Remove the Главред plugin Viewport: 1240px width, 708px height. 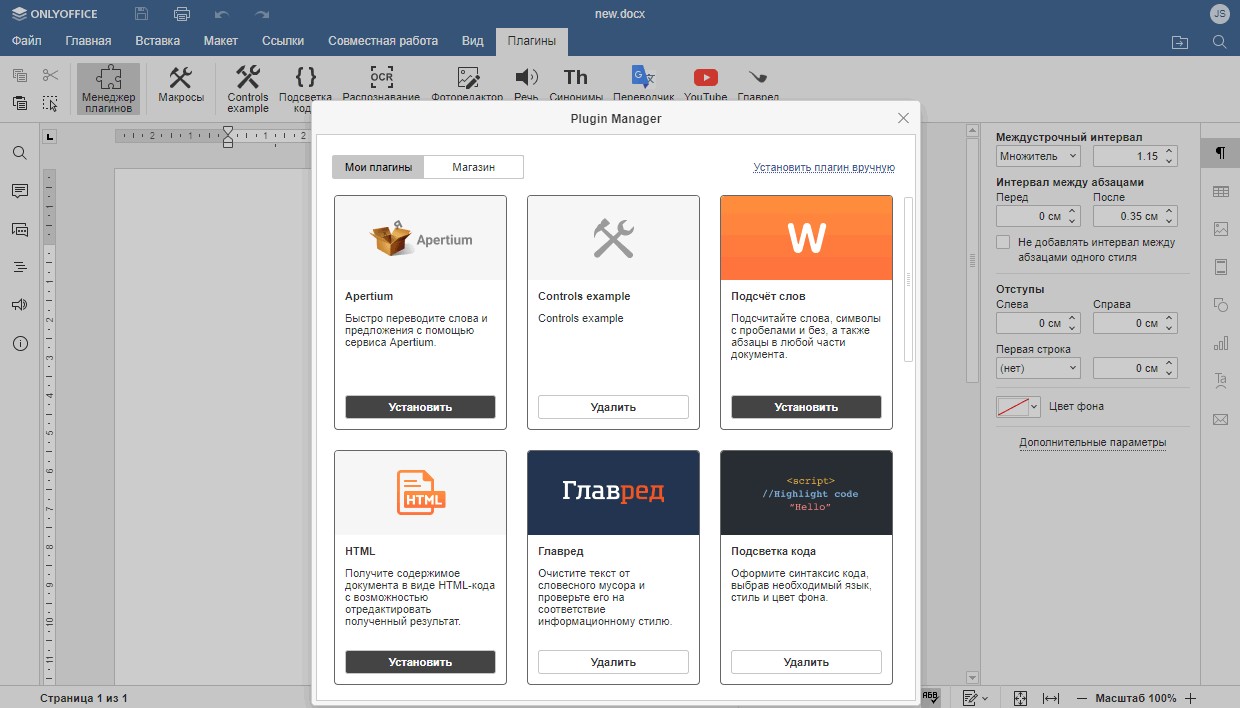pyautogui.click(x=613, y=662)
